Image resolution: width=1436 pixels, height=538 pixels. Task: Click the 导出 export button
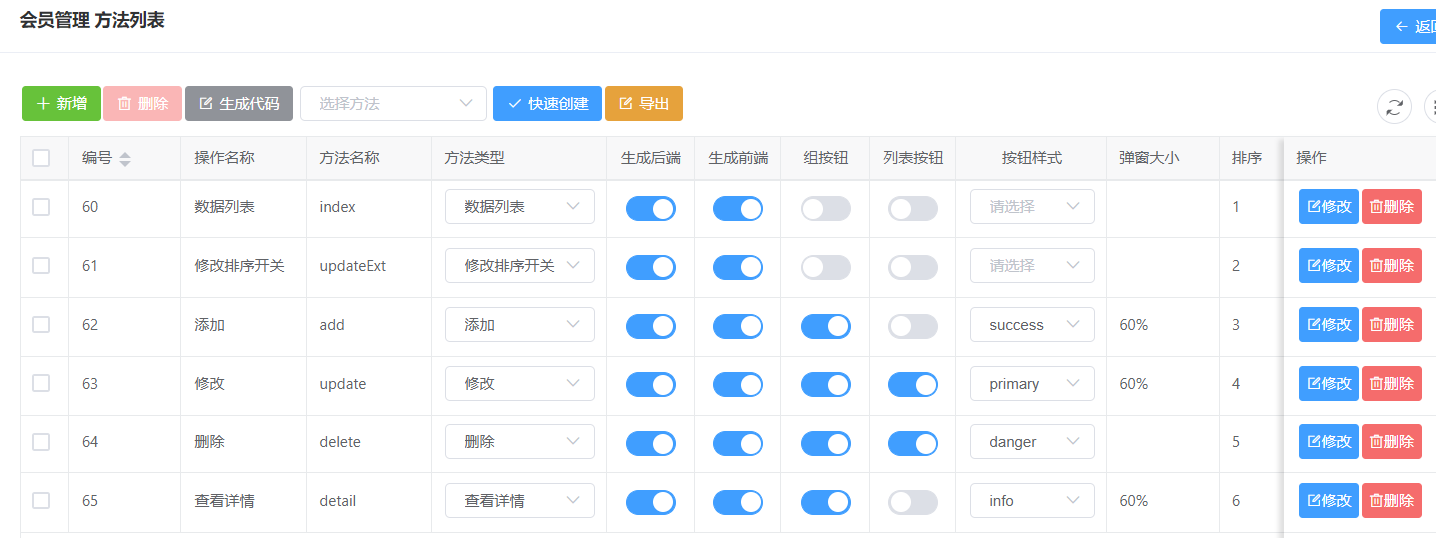643,104
